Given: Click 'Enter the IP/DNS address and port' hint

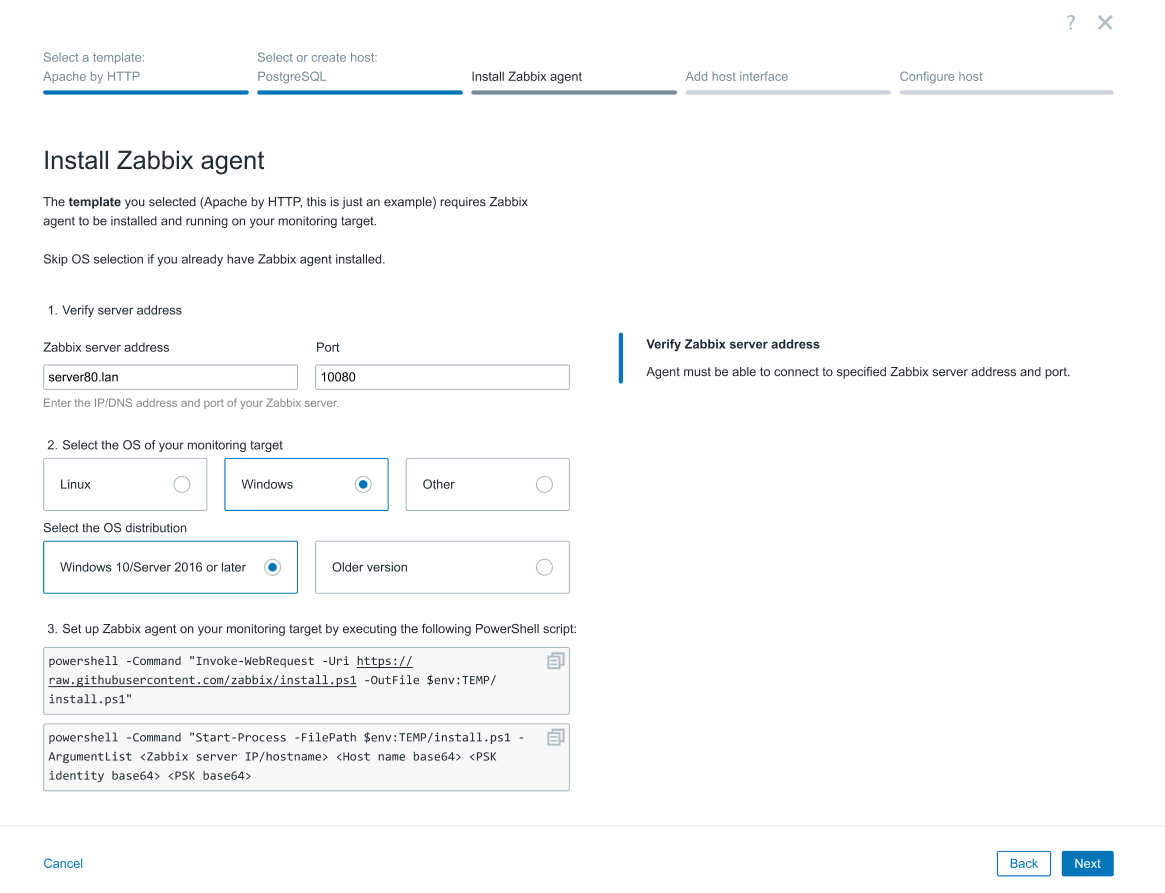Looking at the screenshot, I should coord(191,403).
